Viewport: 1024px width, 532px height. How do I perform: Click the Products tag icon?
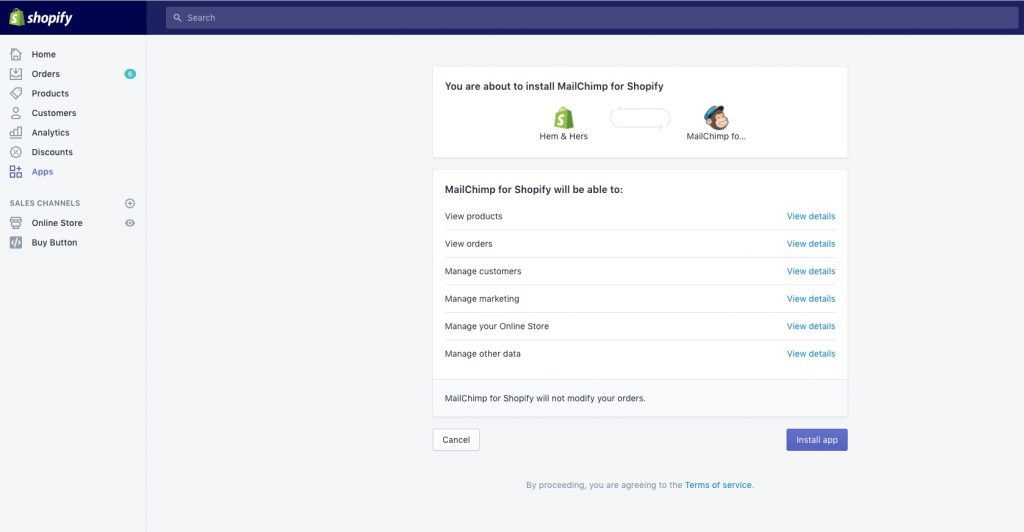click(x=16, y=93)
